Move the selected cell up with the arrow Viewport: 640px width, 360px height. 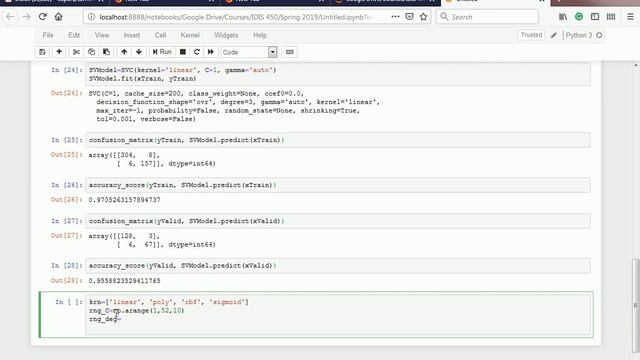124,52
